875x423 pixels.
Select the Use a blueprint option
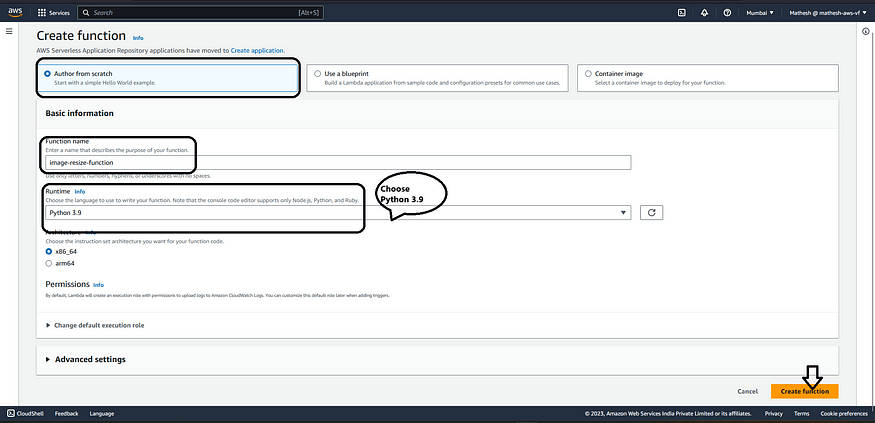pos(437,78)
